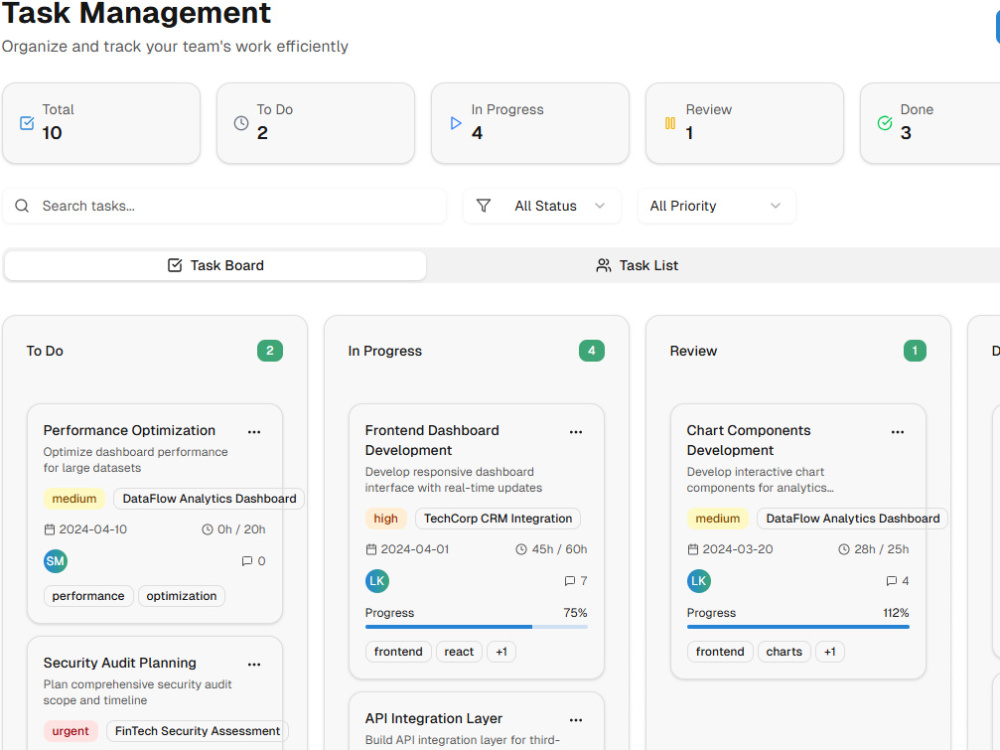The image size is (1000, 750).
Task: Open Frontend Dashboard Development more options menu
Action: [576, 432]
